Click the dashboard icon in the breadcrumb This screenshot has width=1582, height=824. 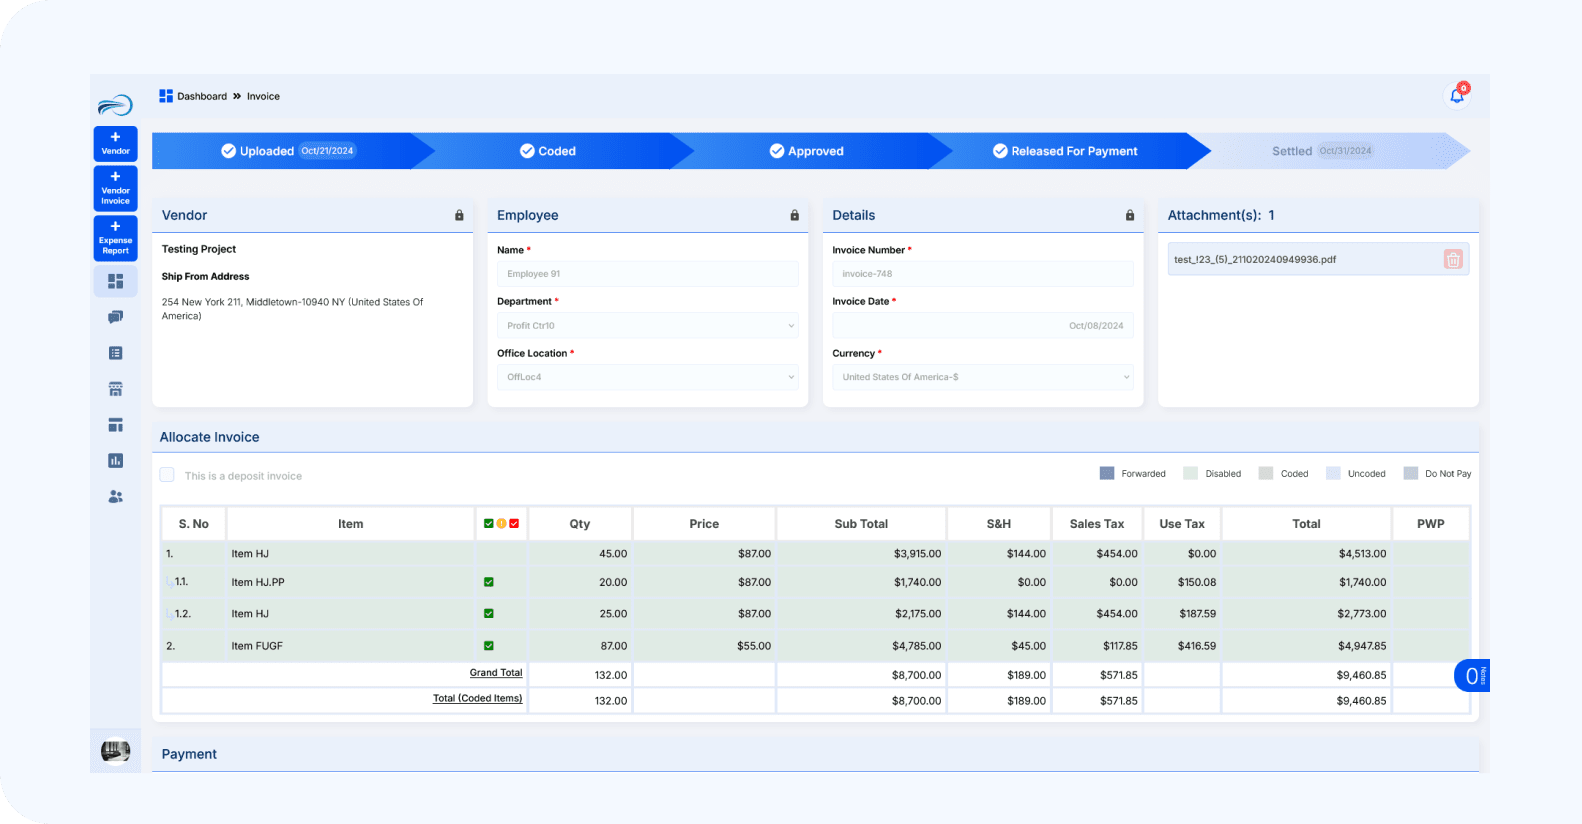(166, 96)
